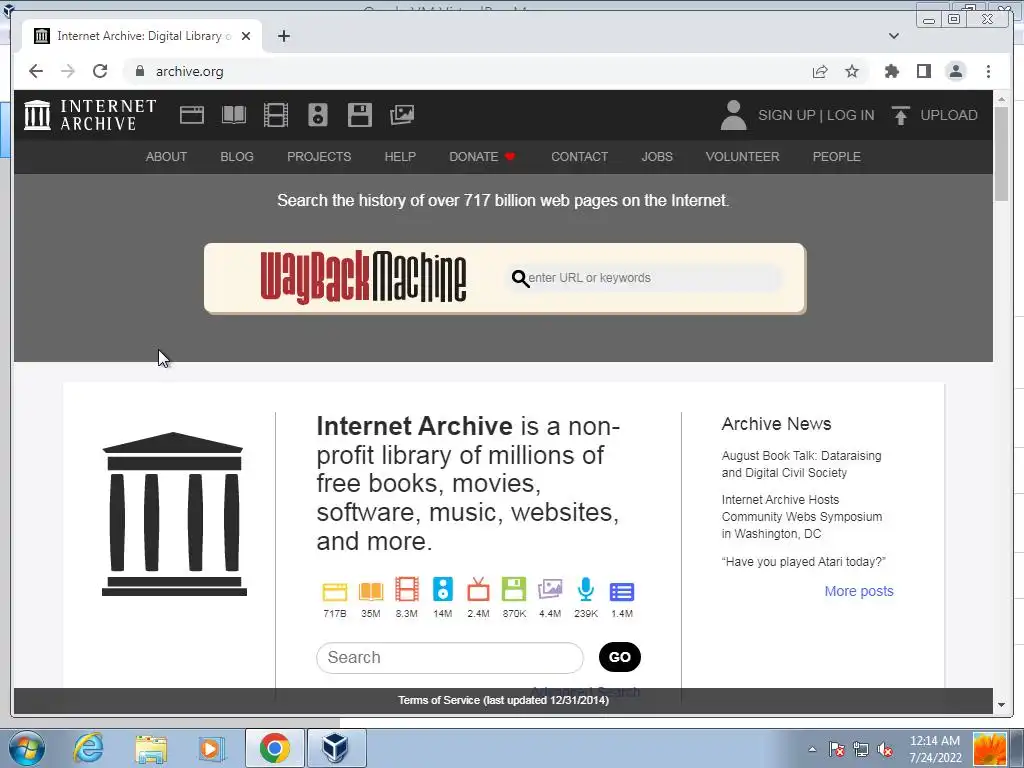The height and width of the screenshot is (768, 1024).
Task: Switch to VirtualBox taskbar icon
Action: (337, 748)
